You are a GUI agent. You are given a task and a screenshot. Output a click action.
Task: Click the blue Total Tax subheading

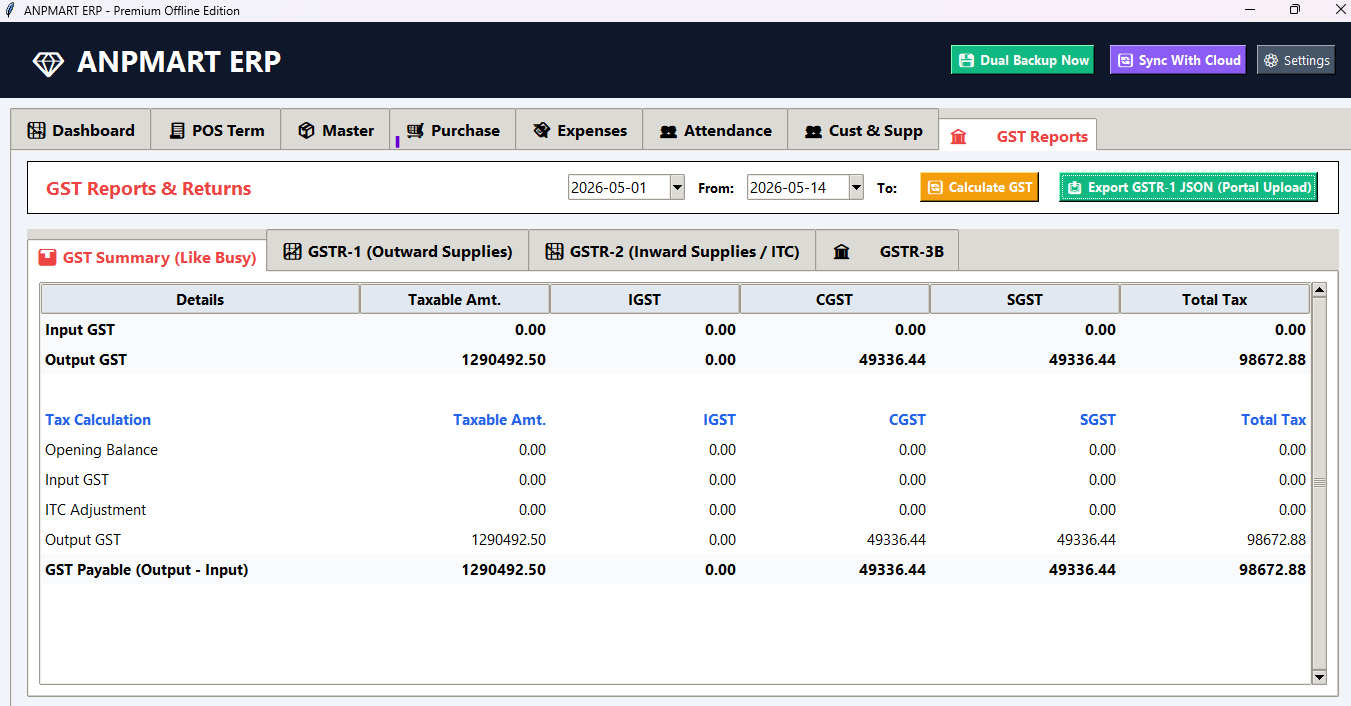1273,420
